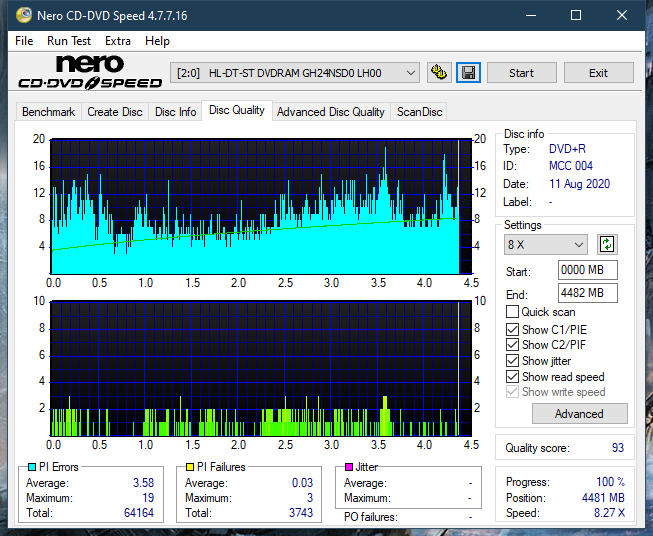Click PI Failures average value 0.03
This screenshot has width=653, height=536.
[302, 483]
